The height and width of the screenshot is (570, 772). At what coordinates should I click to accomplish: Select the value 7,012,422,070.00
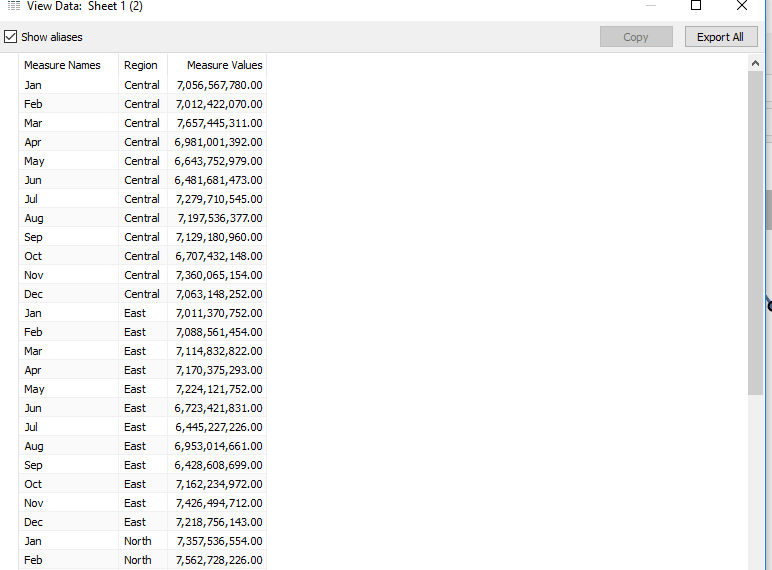[x=220, y=104]
